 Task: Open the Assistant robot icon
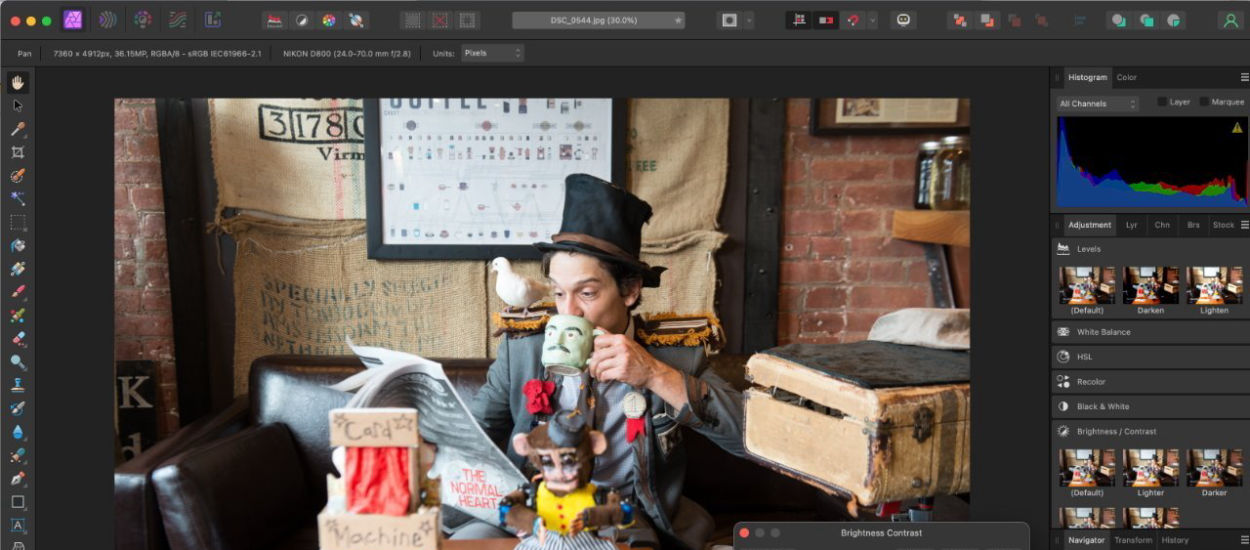904,20
